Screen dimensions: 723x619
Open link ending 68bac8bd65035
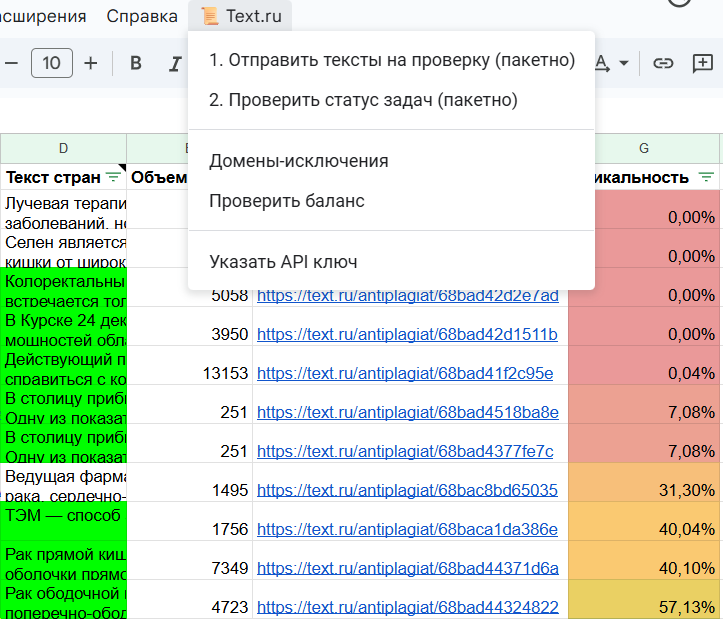pos(407,490)
